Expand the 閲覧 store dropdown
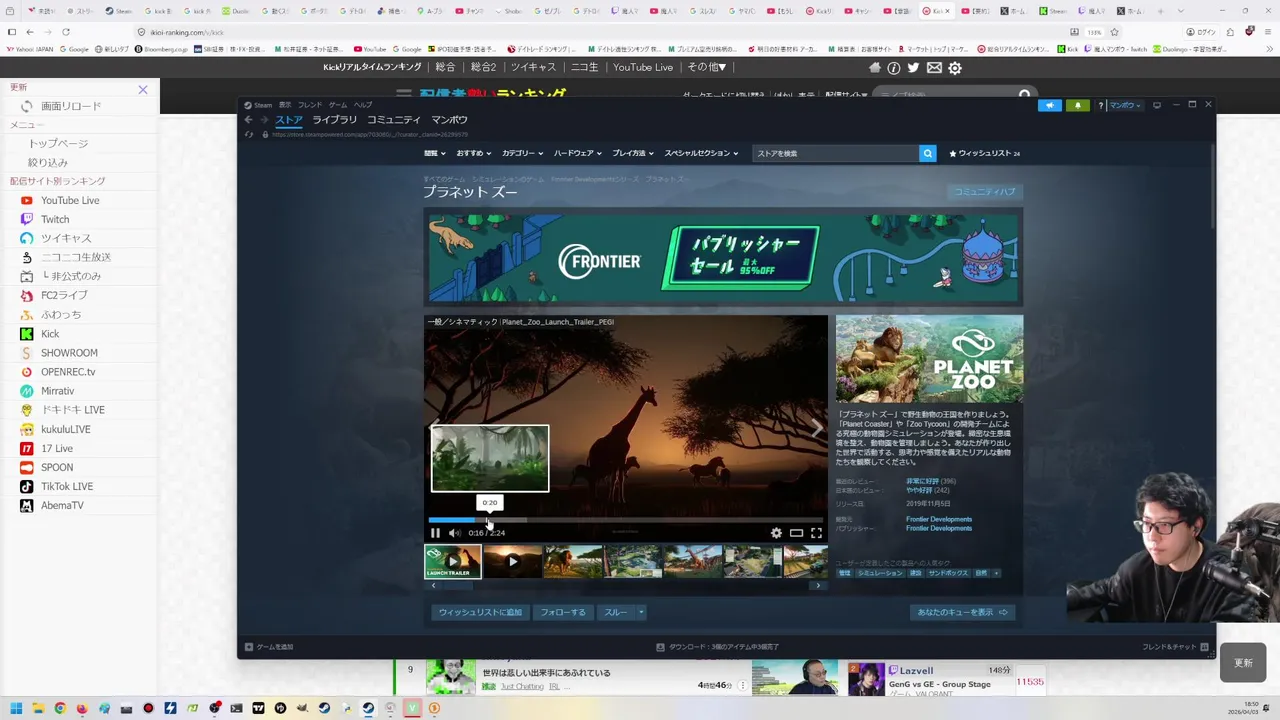This screenshot has width=1280, height=720. 434,153
